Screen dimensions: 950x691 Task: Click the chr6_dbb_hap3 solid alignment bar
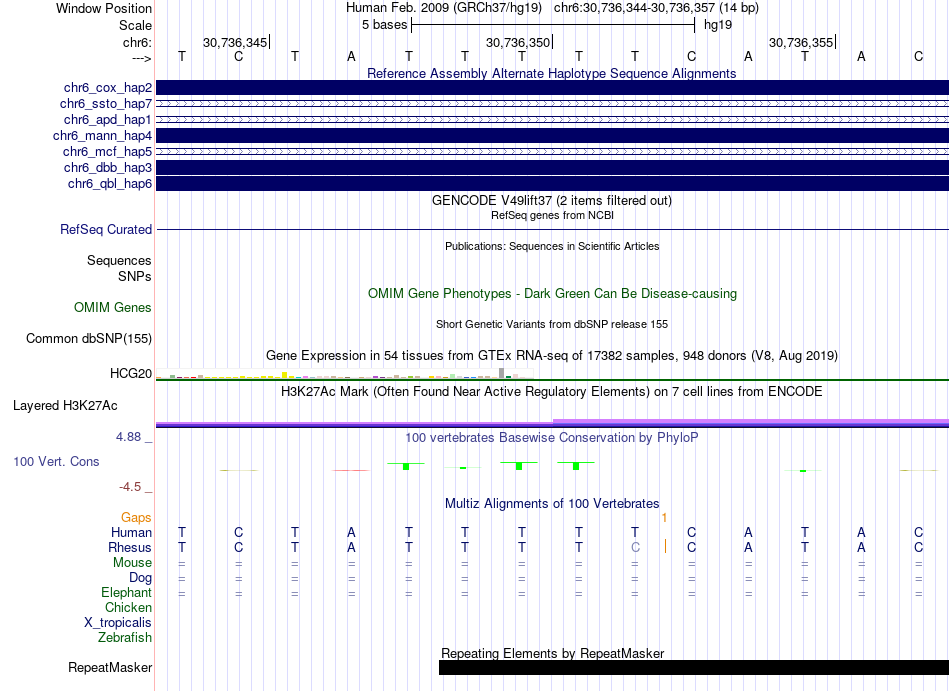point(552,168)
